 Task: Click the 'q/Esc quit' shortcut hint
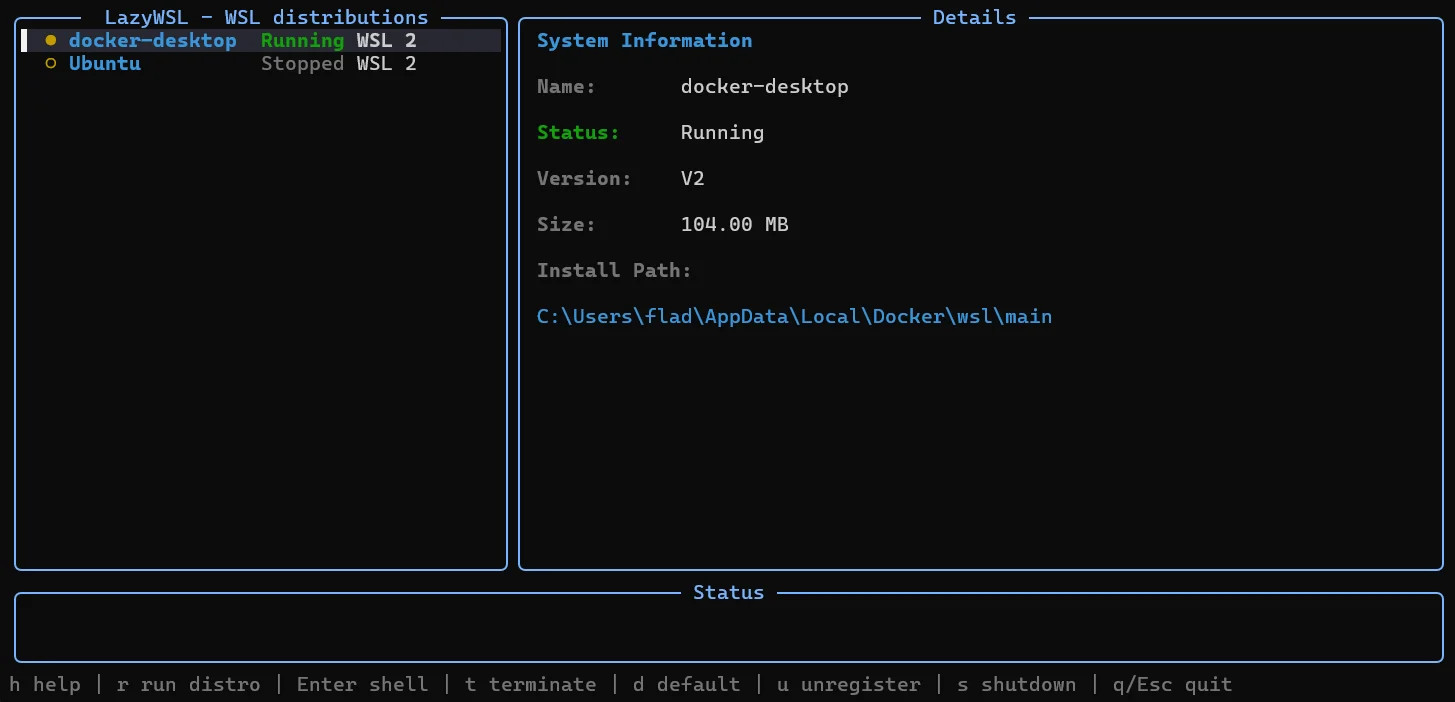pyautogui.click(x=1173, y=685)
